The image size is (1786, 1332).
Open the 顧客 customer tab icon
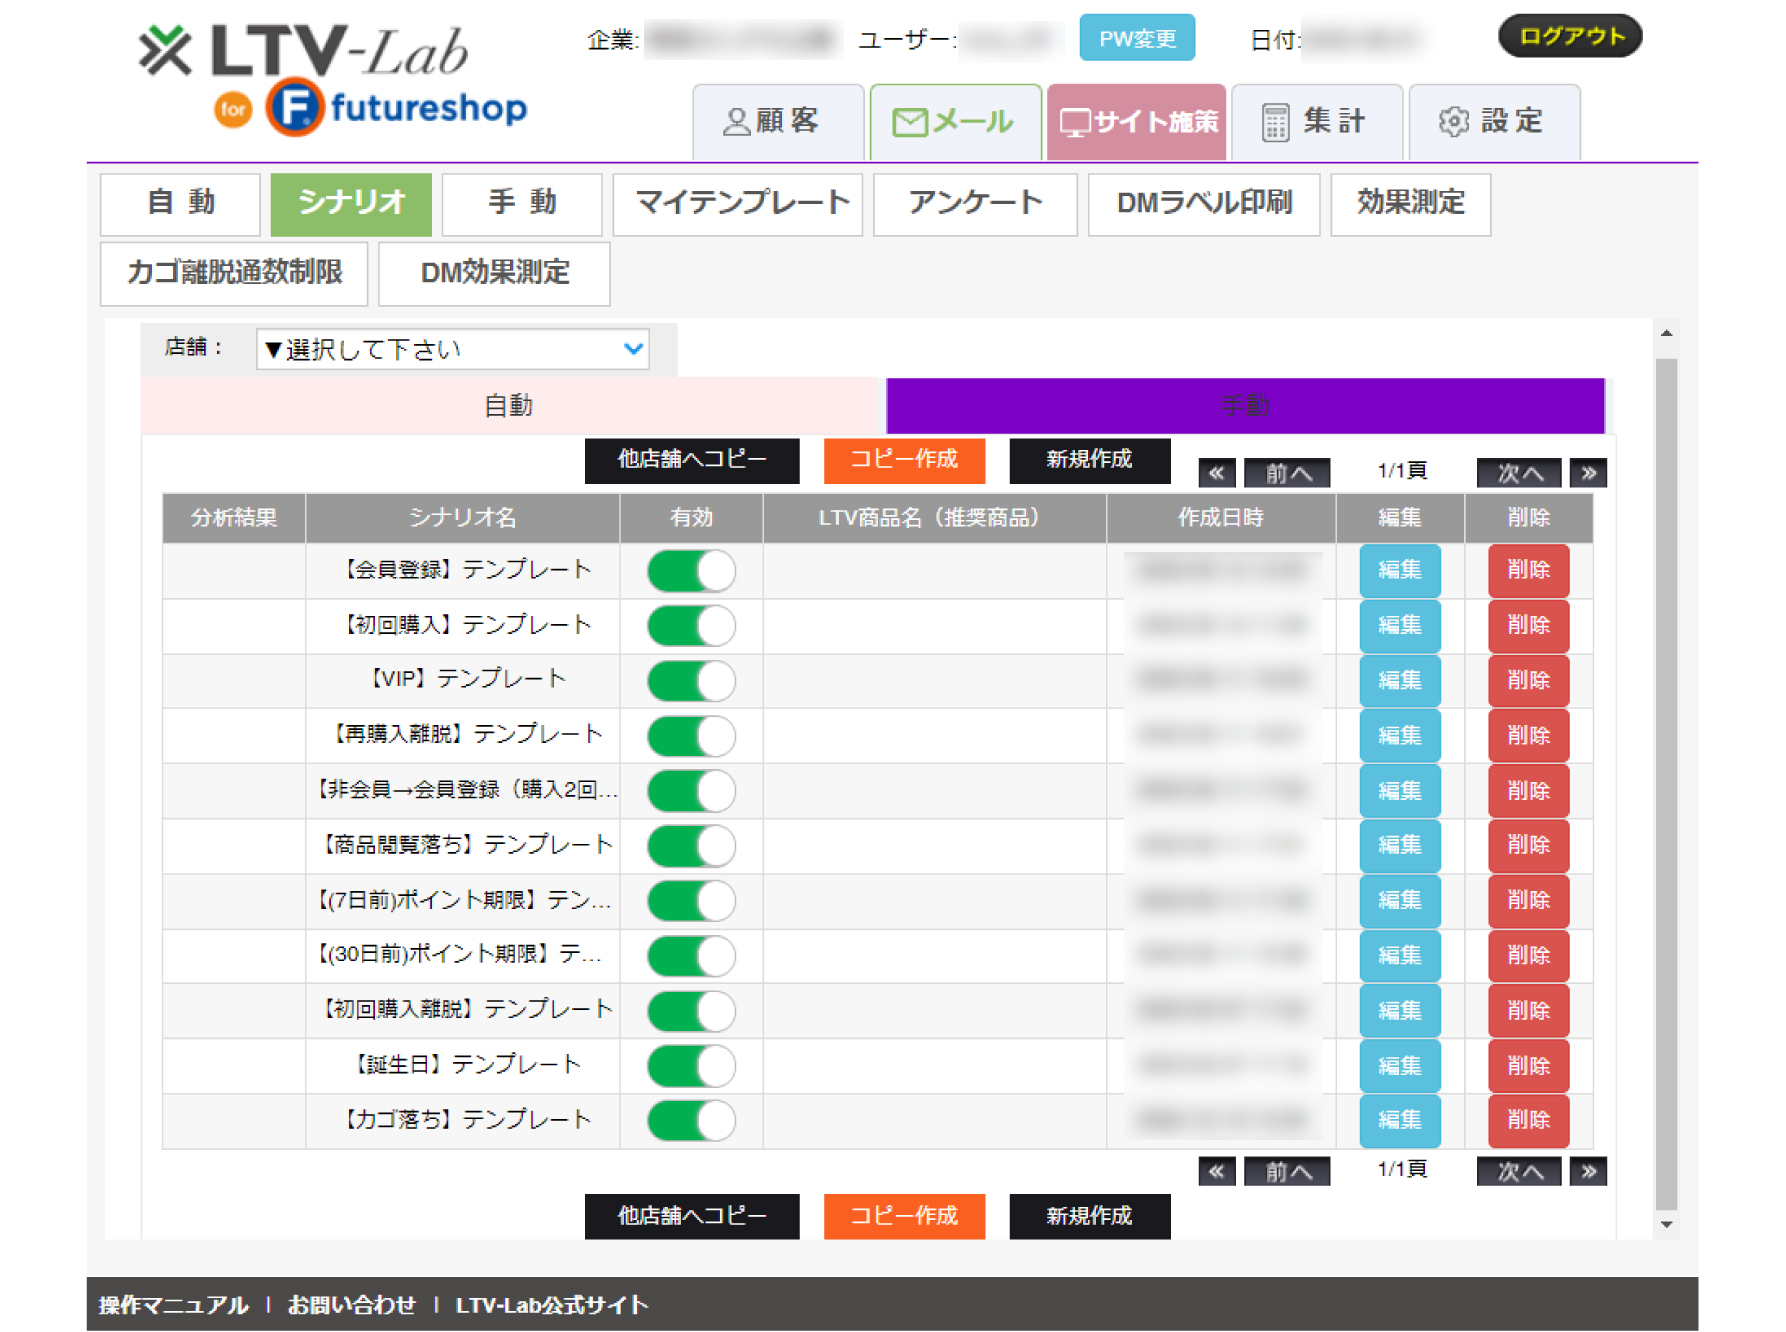[x=737, y=121]
